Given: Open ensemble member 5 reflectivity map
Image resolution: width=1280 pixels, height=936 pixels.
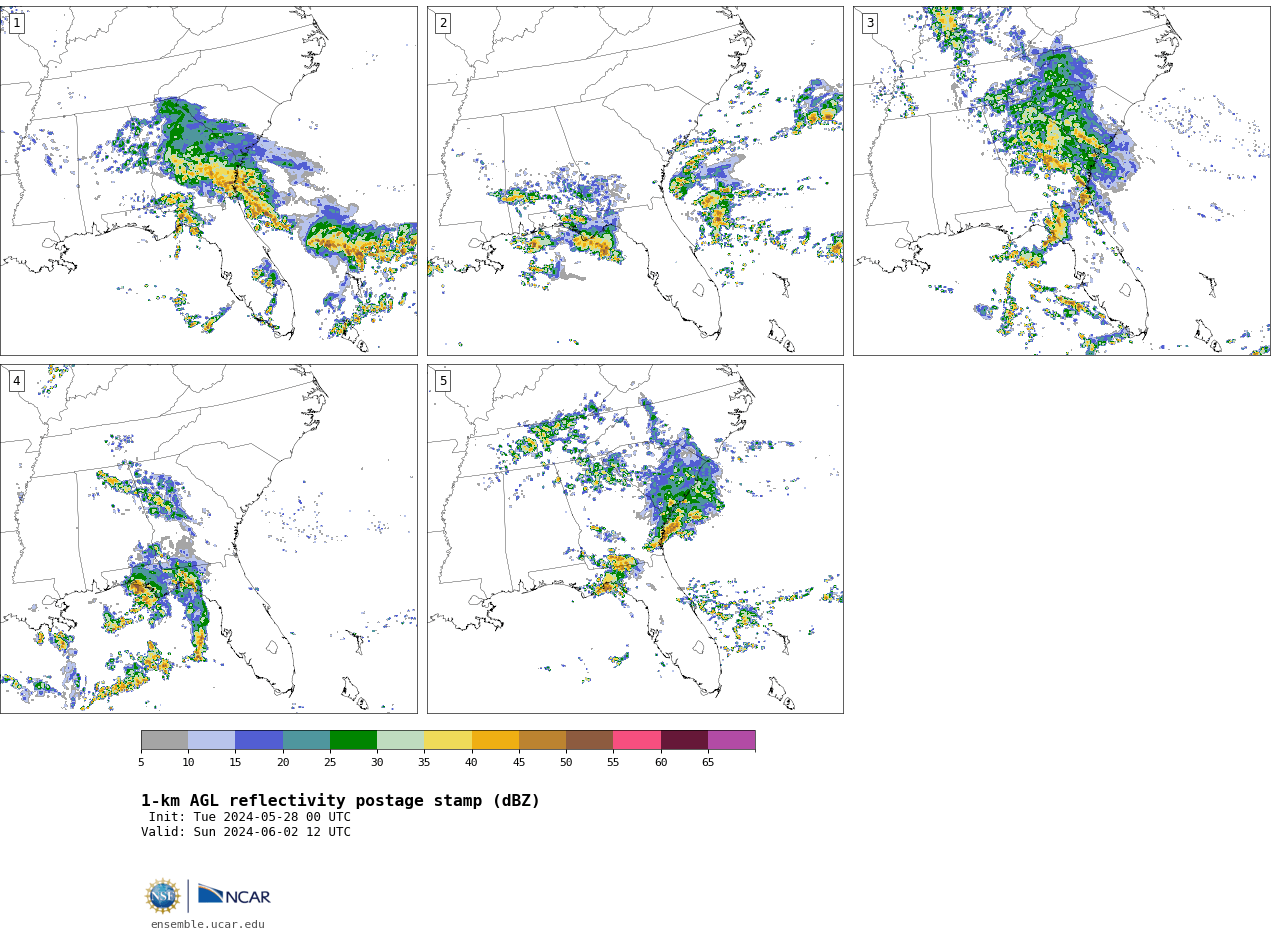Looking at the screenshot, I should [x=635, y=539].
